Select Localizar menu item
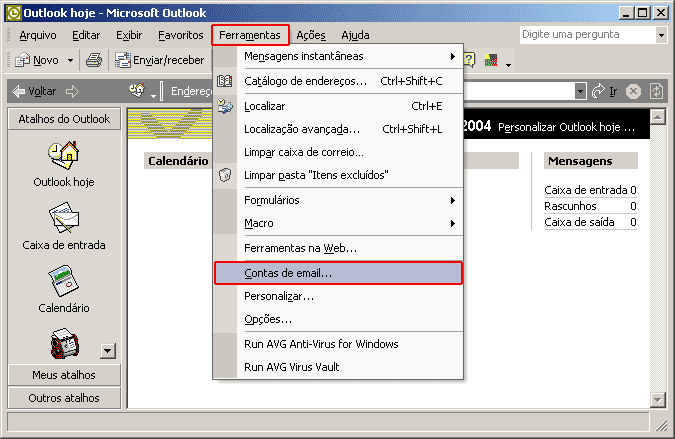 coord(338,106)
